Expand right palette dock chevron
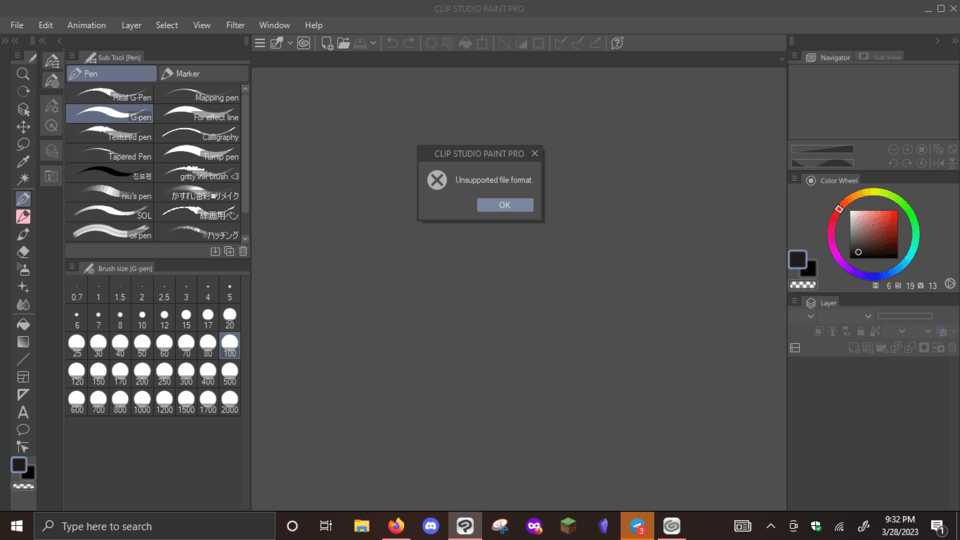Image resolution: width=960 pixels, height=540 pixels. 937,41
